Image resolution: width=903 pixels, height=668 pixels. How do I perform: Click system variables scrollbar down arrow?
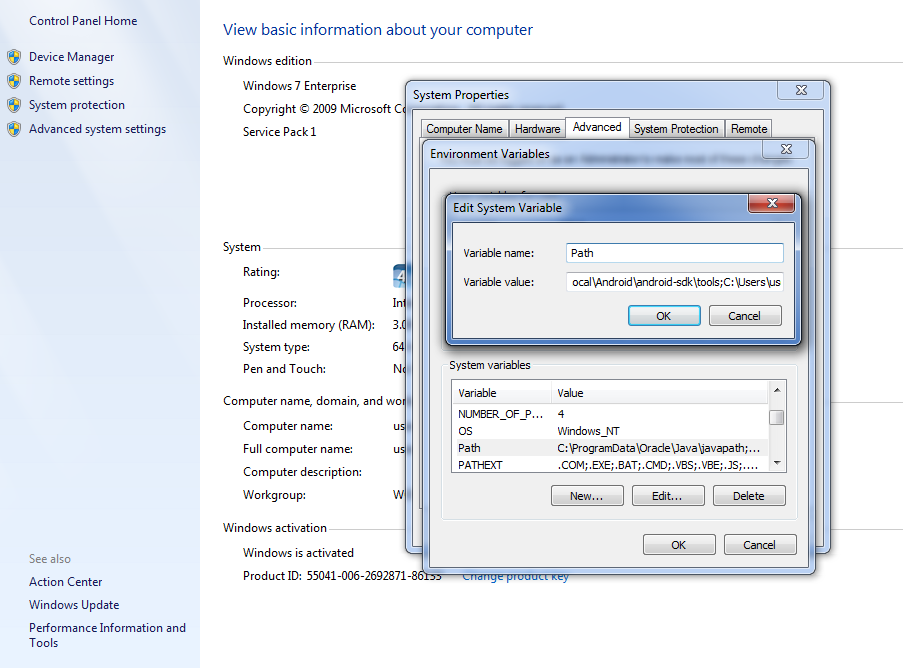click(777, 464)
